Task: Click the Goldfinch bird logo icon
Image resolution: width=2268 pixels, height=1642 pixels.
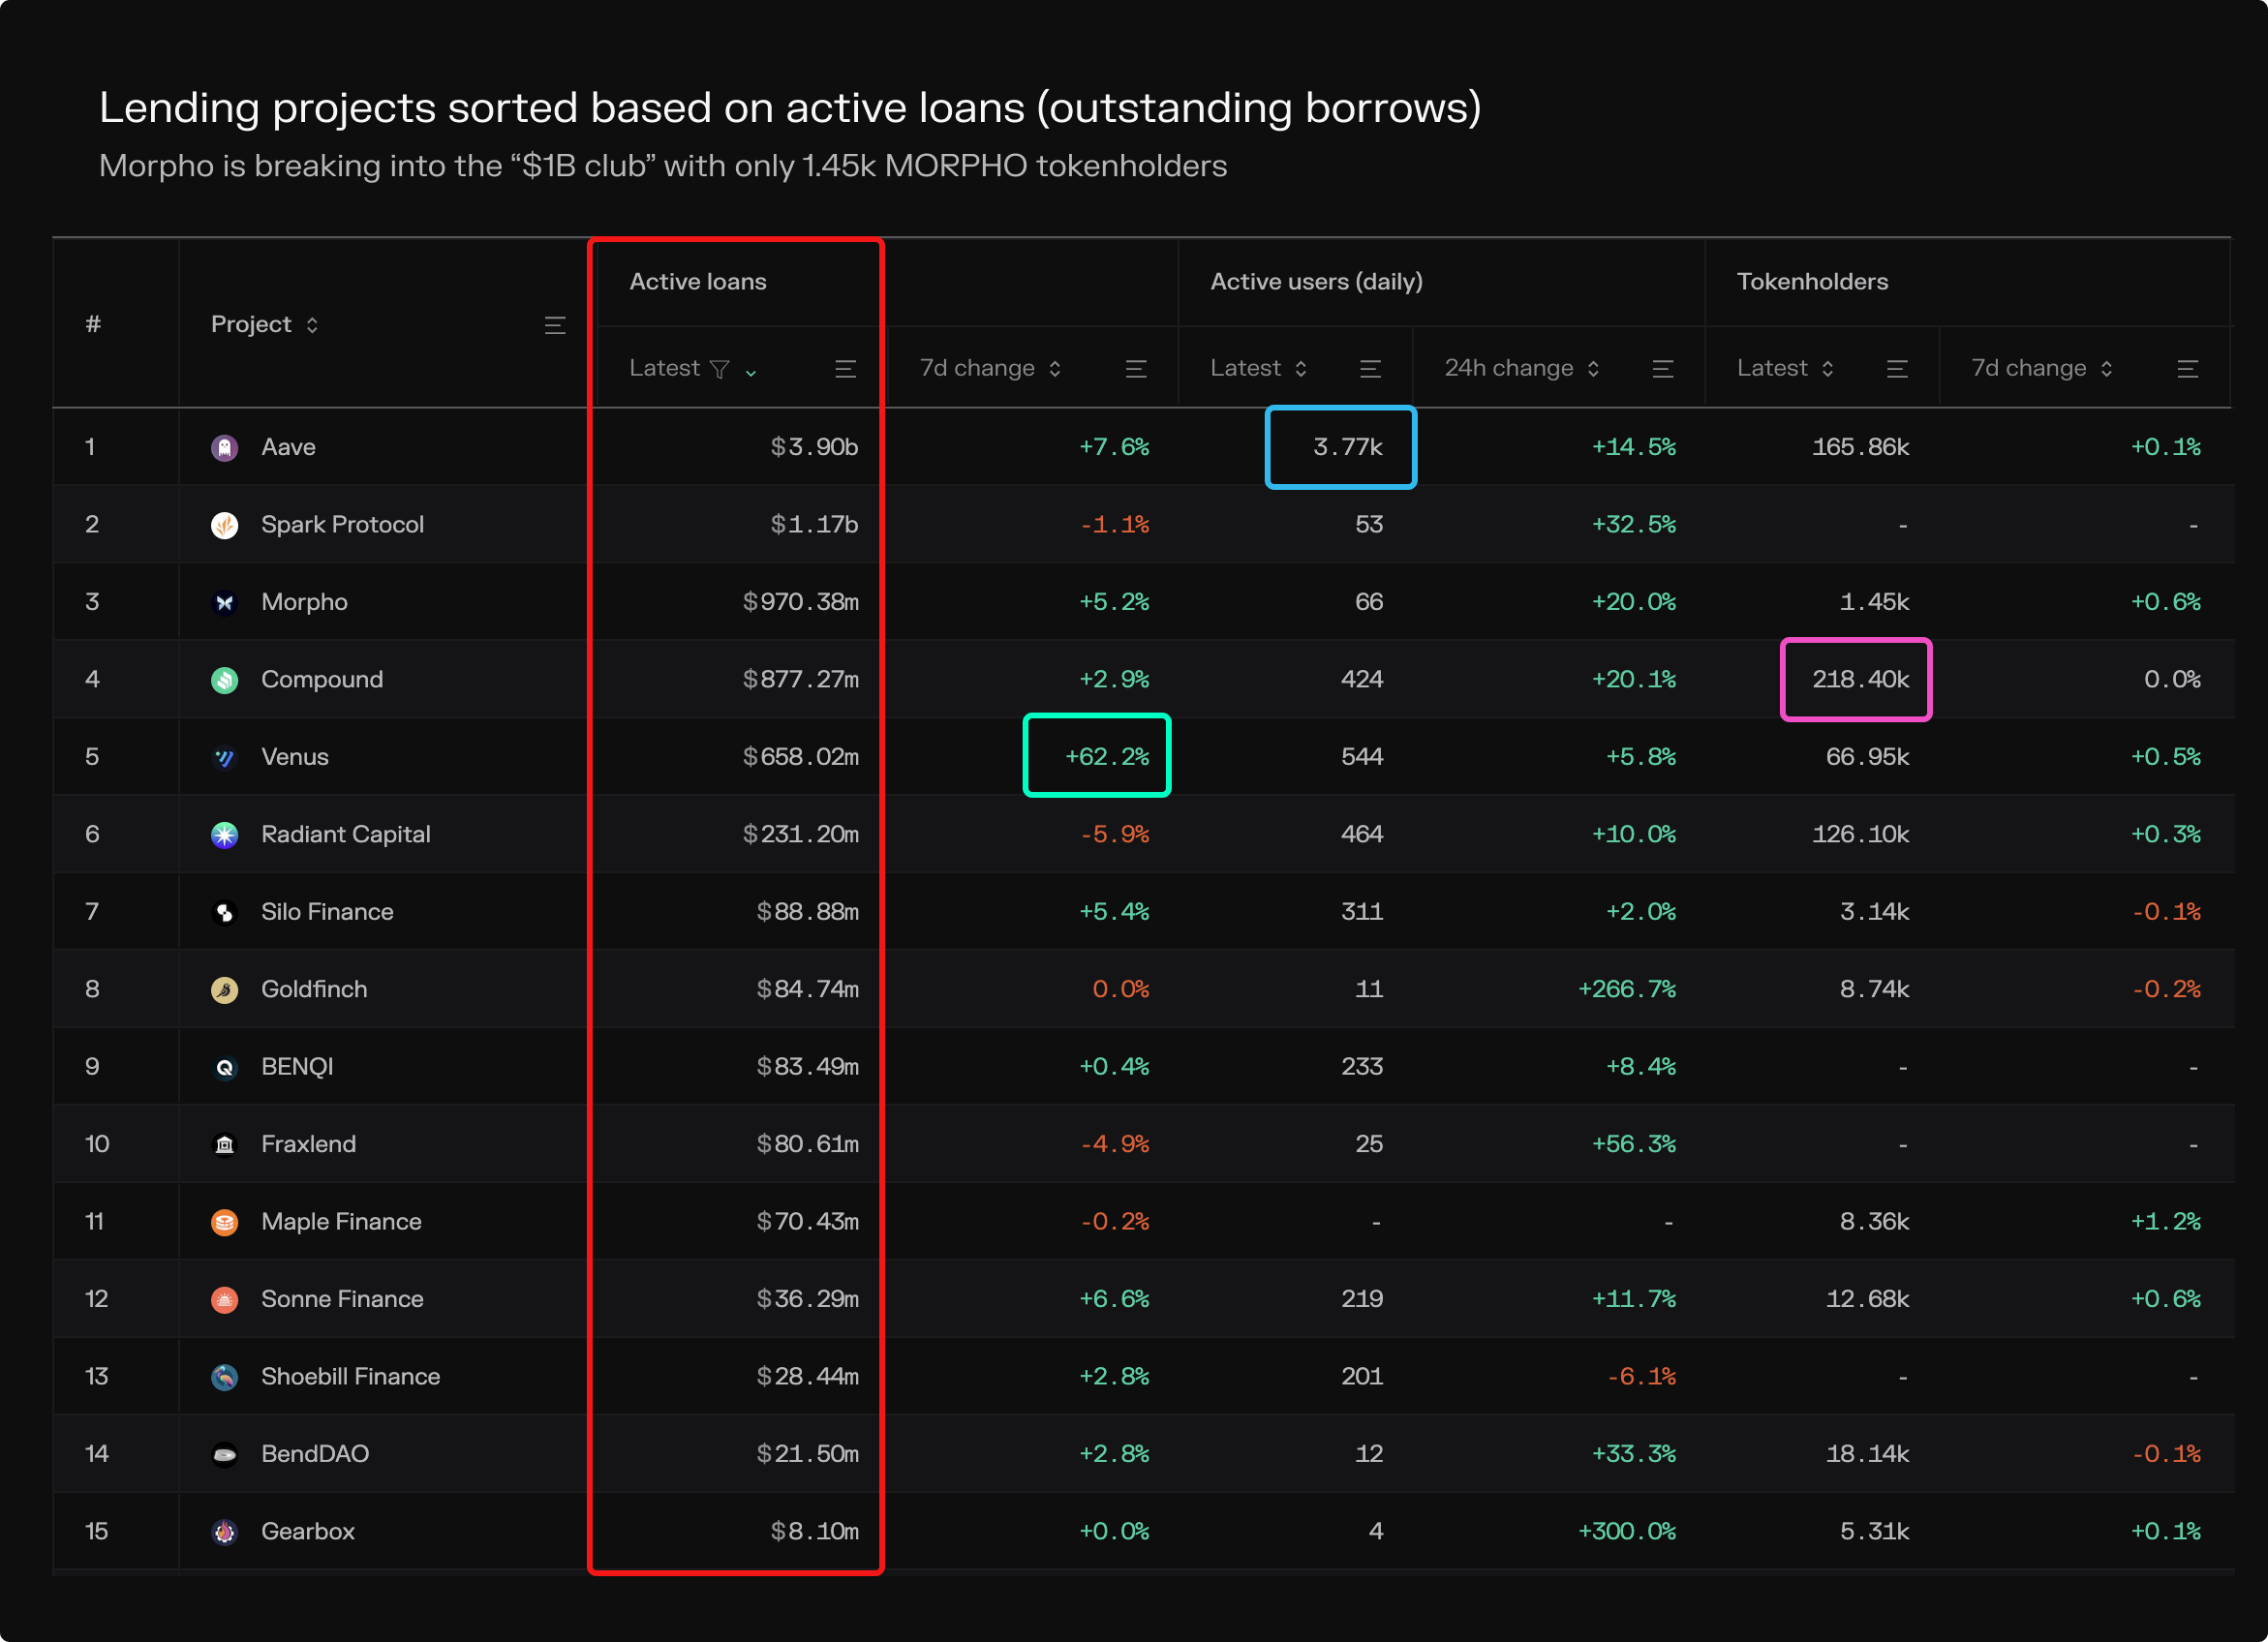Action: click(x=225, y=990)
